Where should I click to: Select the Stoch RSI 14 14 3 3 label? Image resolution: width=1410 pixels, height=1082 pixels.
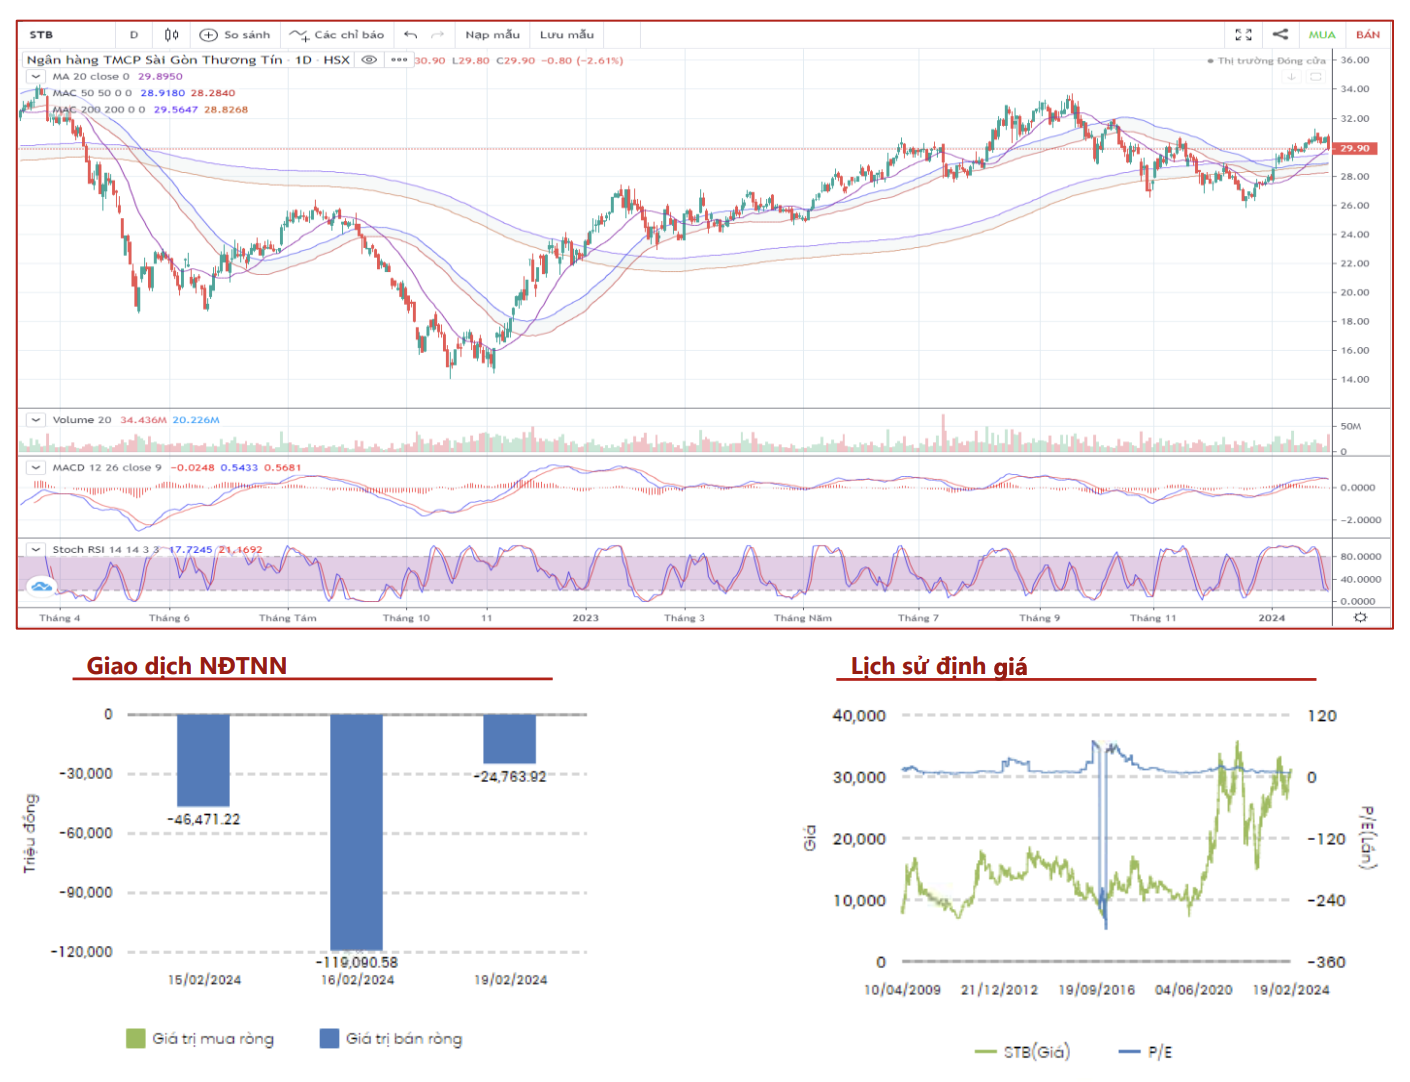(106, 549)
